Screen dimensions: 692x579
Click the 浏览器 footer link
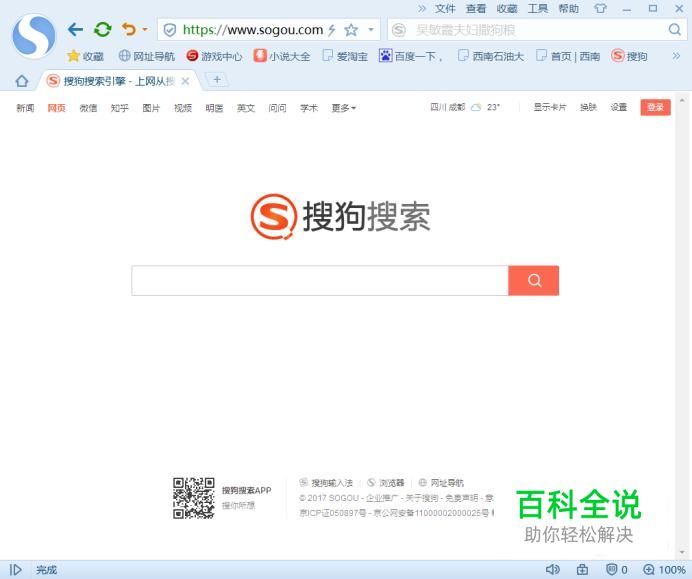[x=386, y=482]
